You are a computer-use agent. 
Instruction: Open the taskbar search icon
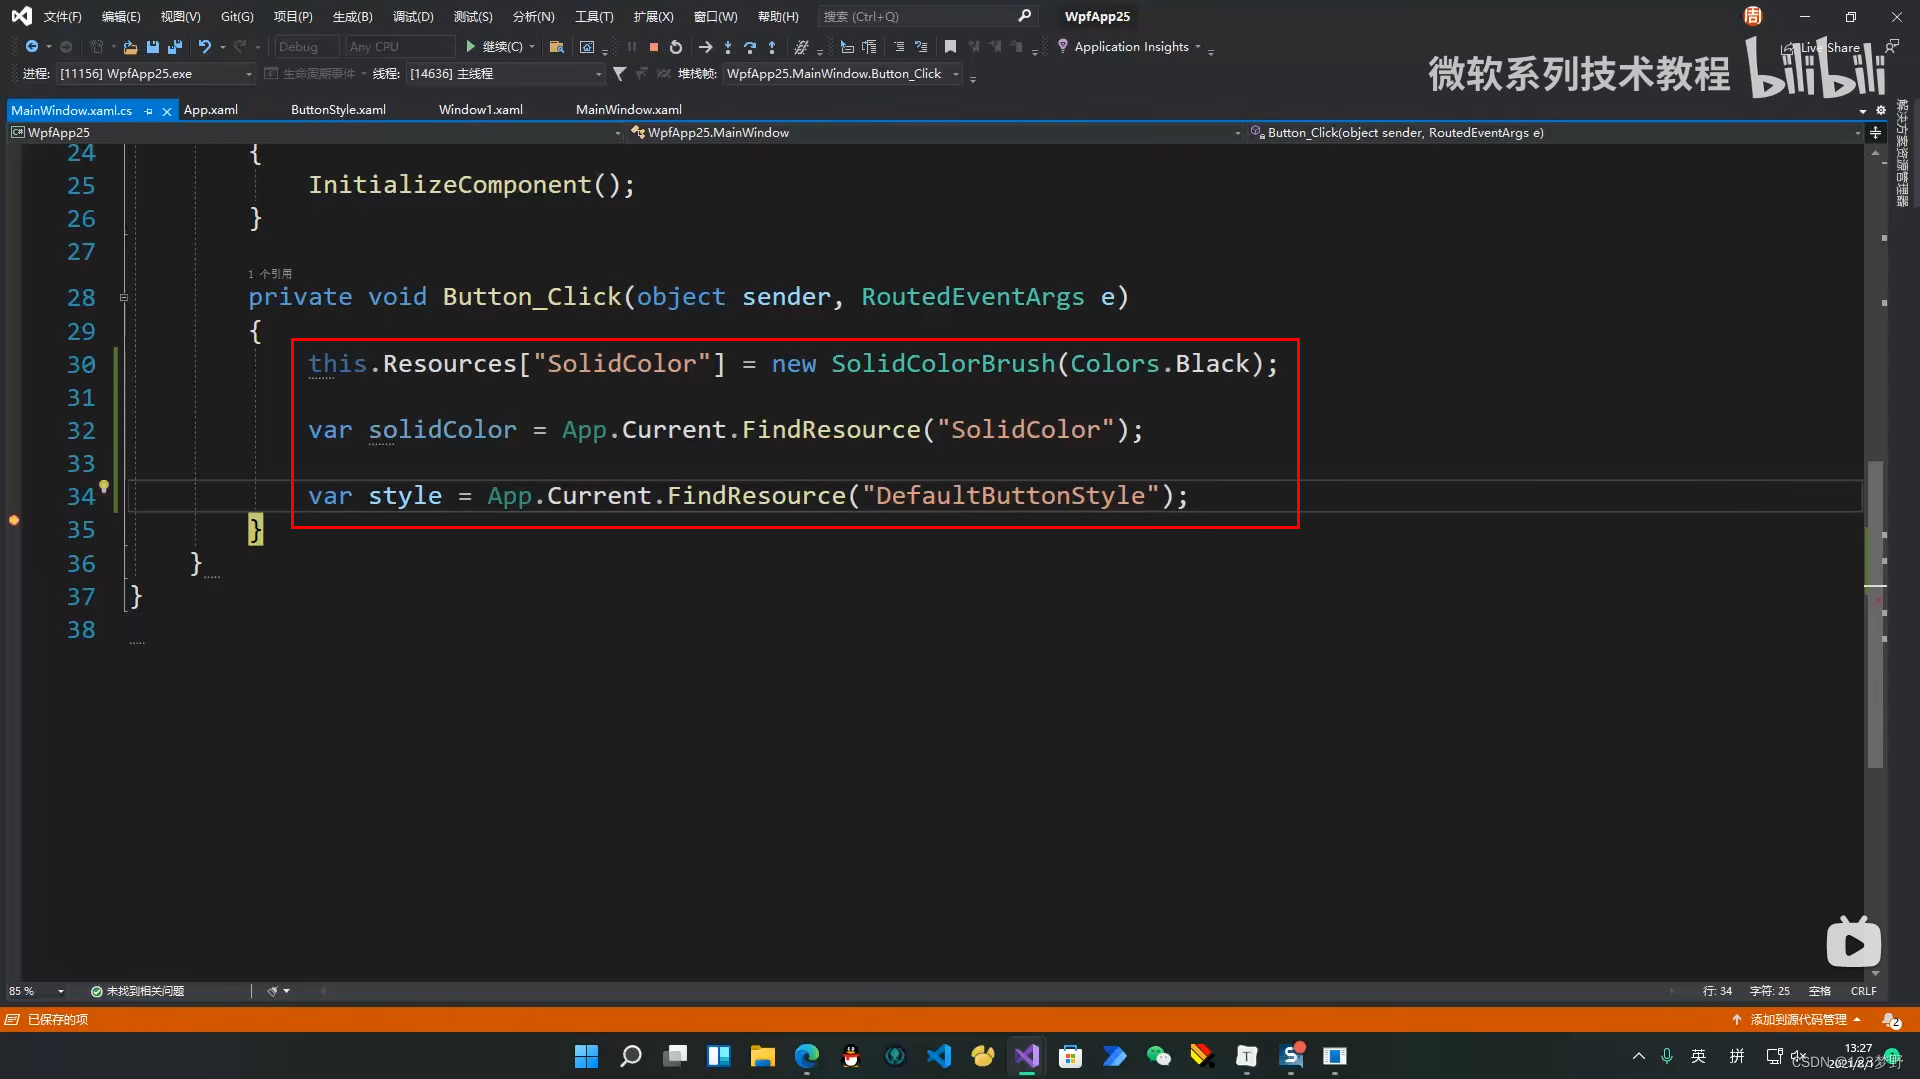631,1056
